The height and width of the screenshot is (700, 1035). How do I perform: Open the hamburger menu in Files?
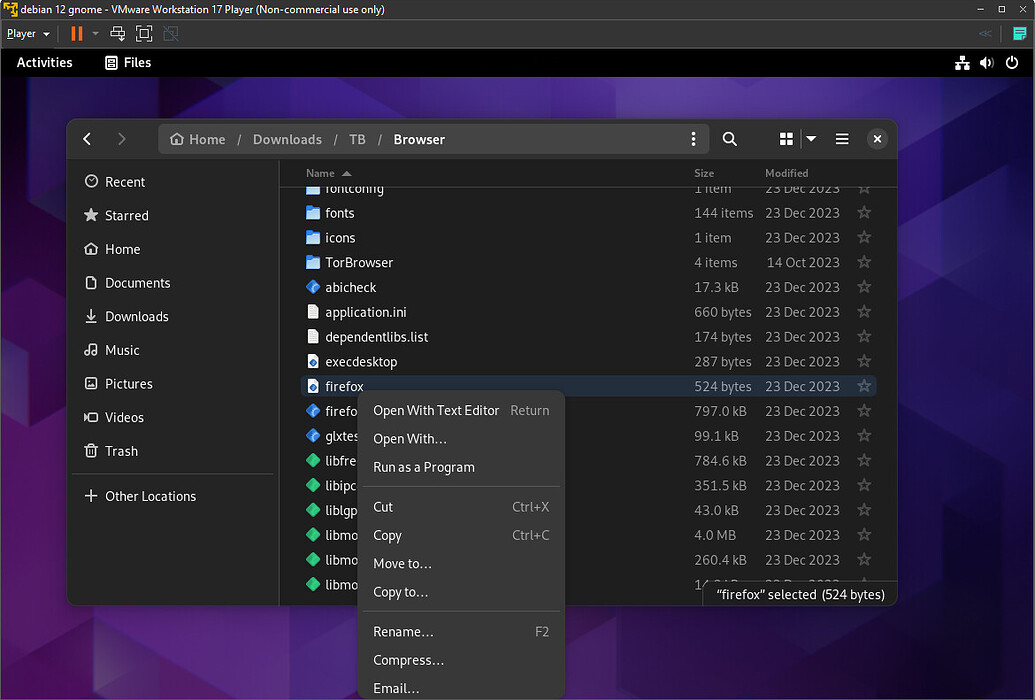click(x=842, y=139)
